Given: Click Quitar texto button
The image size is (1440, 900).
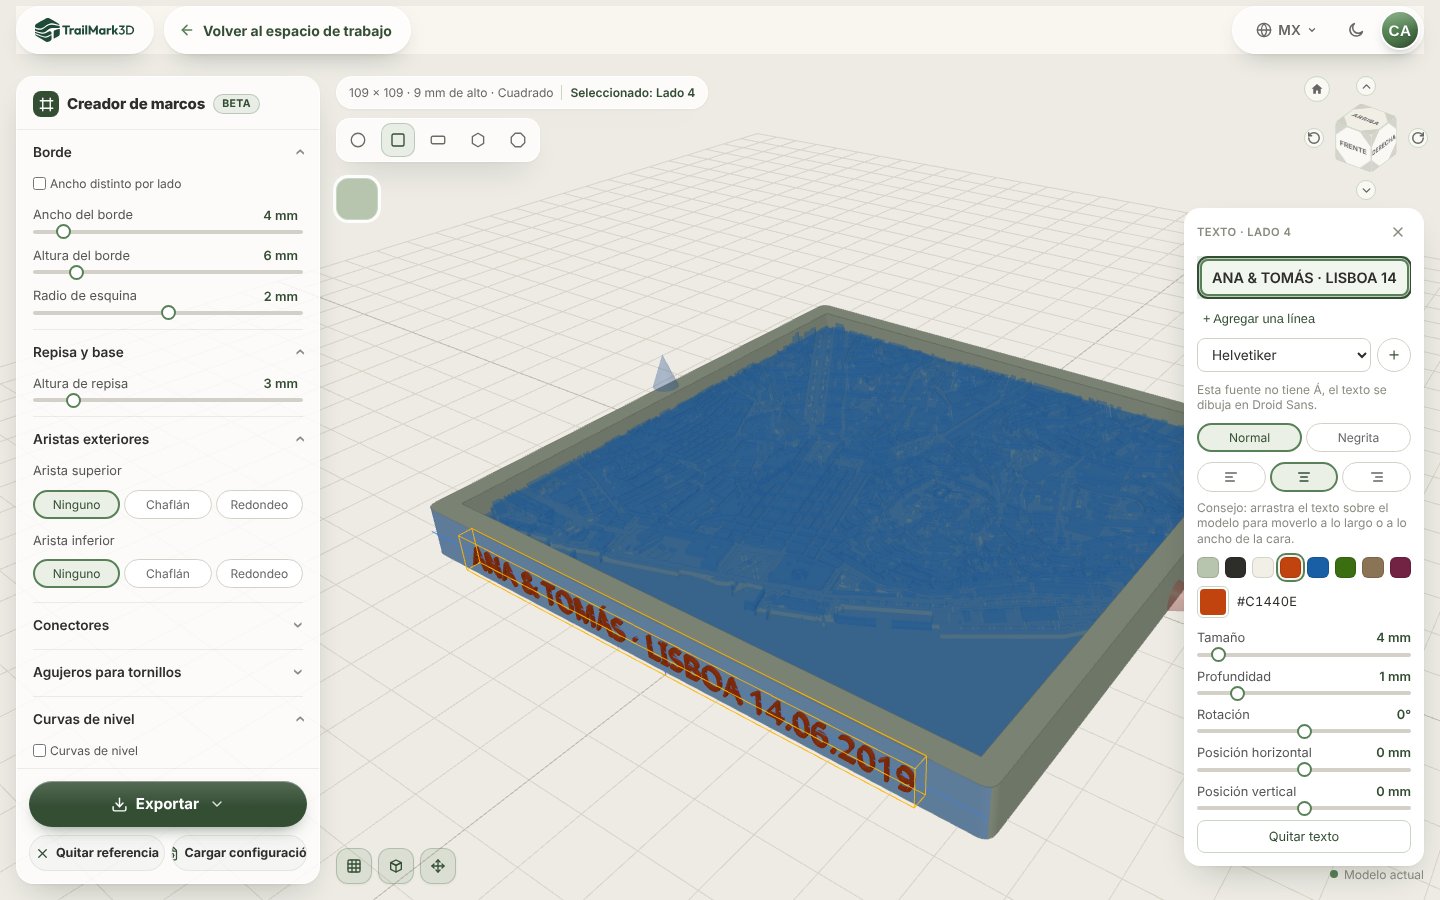Looking at the screenshot, I should click(x=1304, y=837).
